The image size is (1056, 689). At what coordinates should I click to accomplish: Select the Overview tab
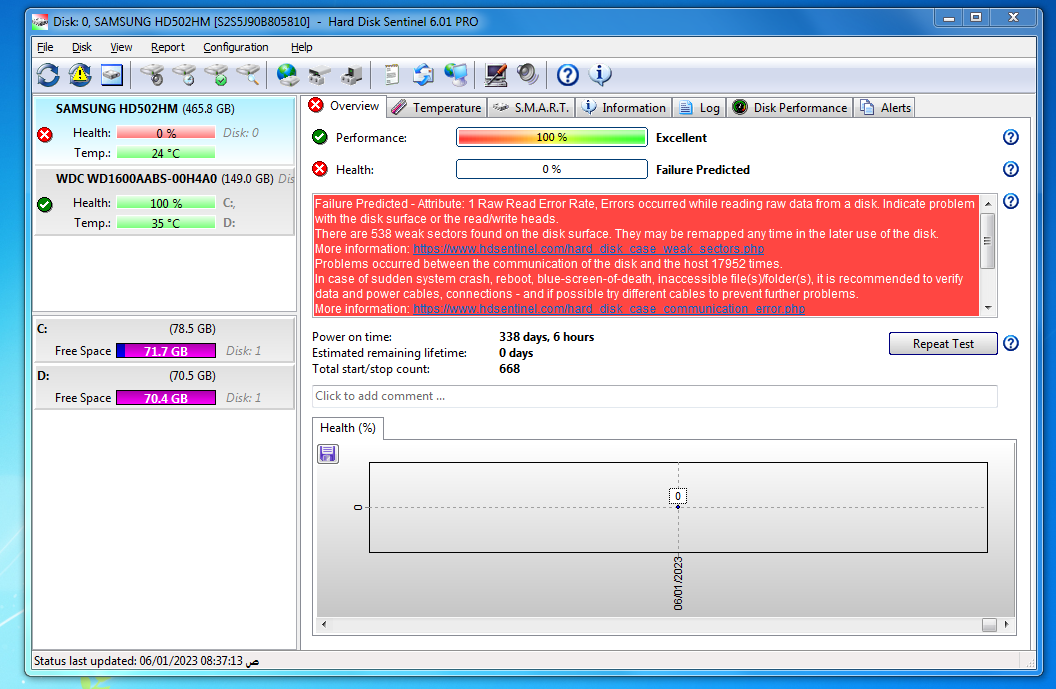click(344, 106)
